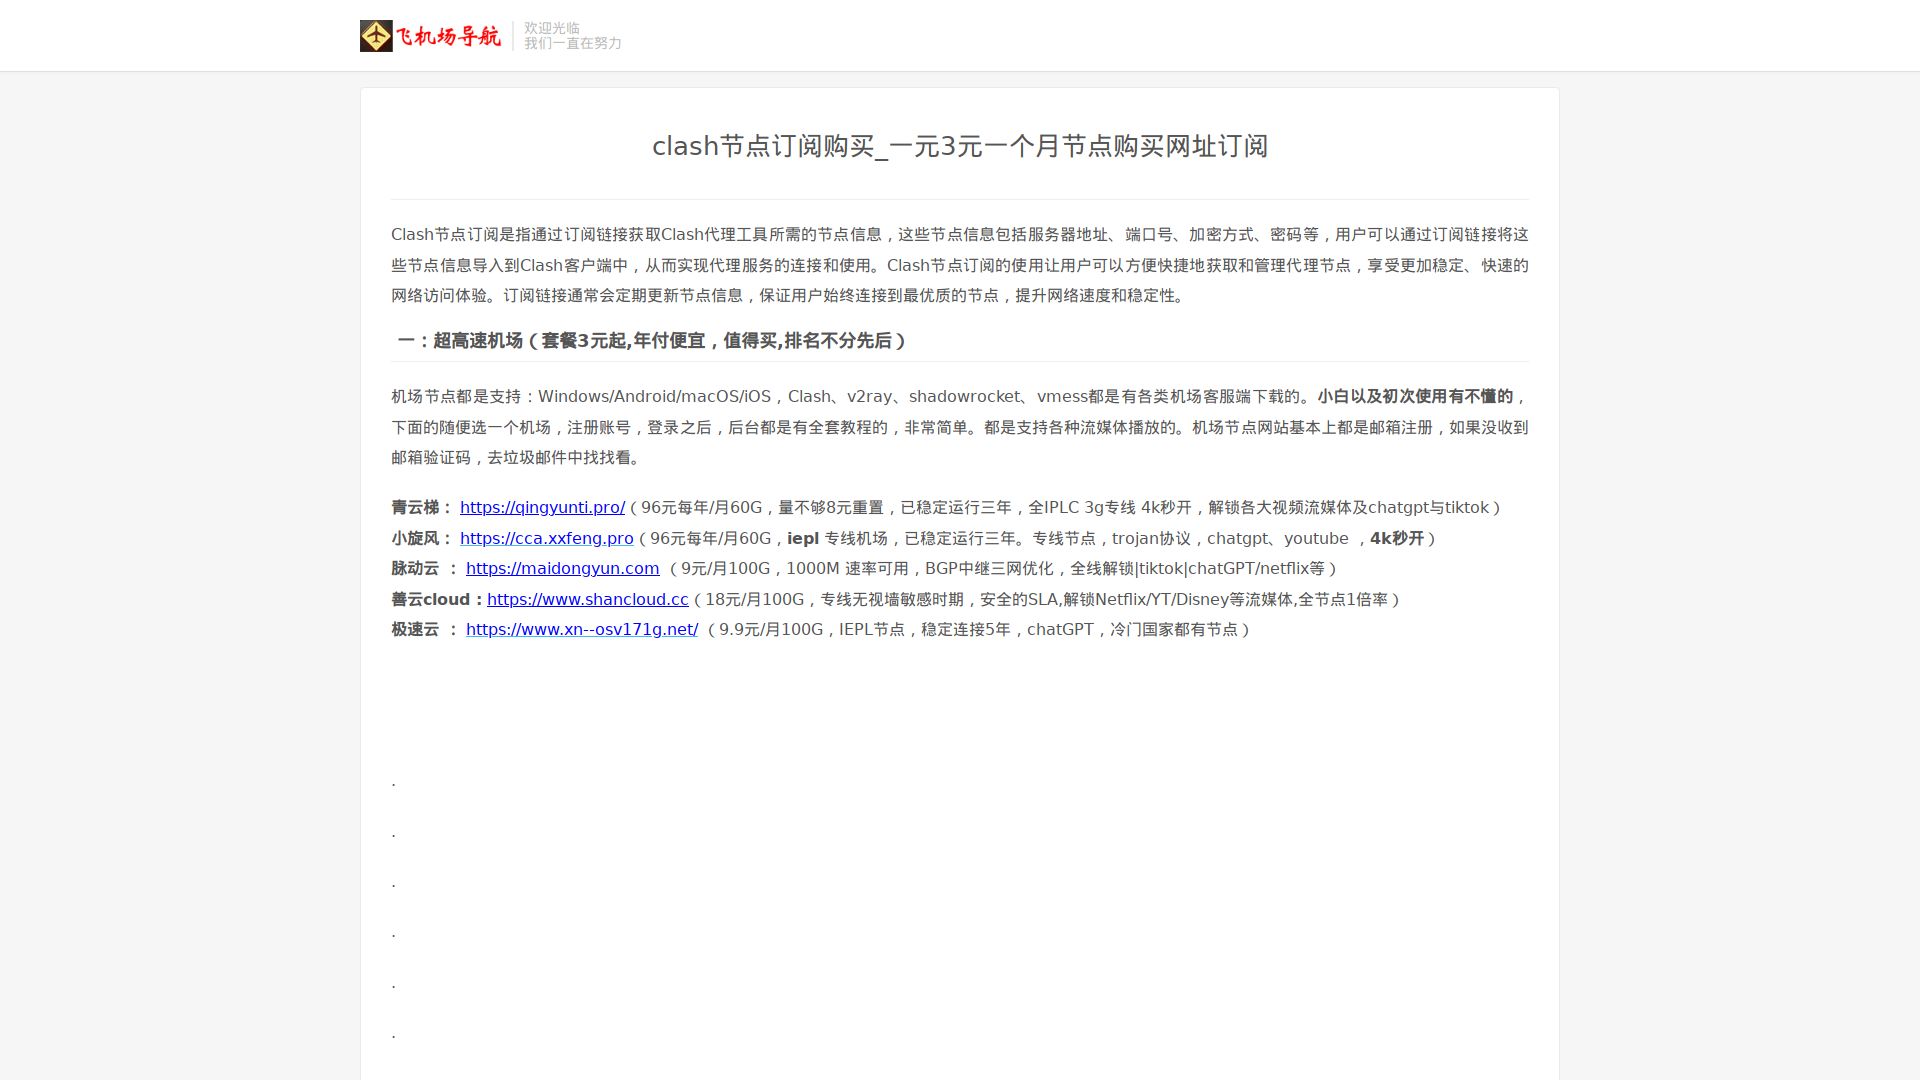The image size is (1920, 1080).
Task: Click the intro paragraph about Clash节点订阅
Action: tap(959, 265)
